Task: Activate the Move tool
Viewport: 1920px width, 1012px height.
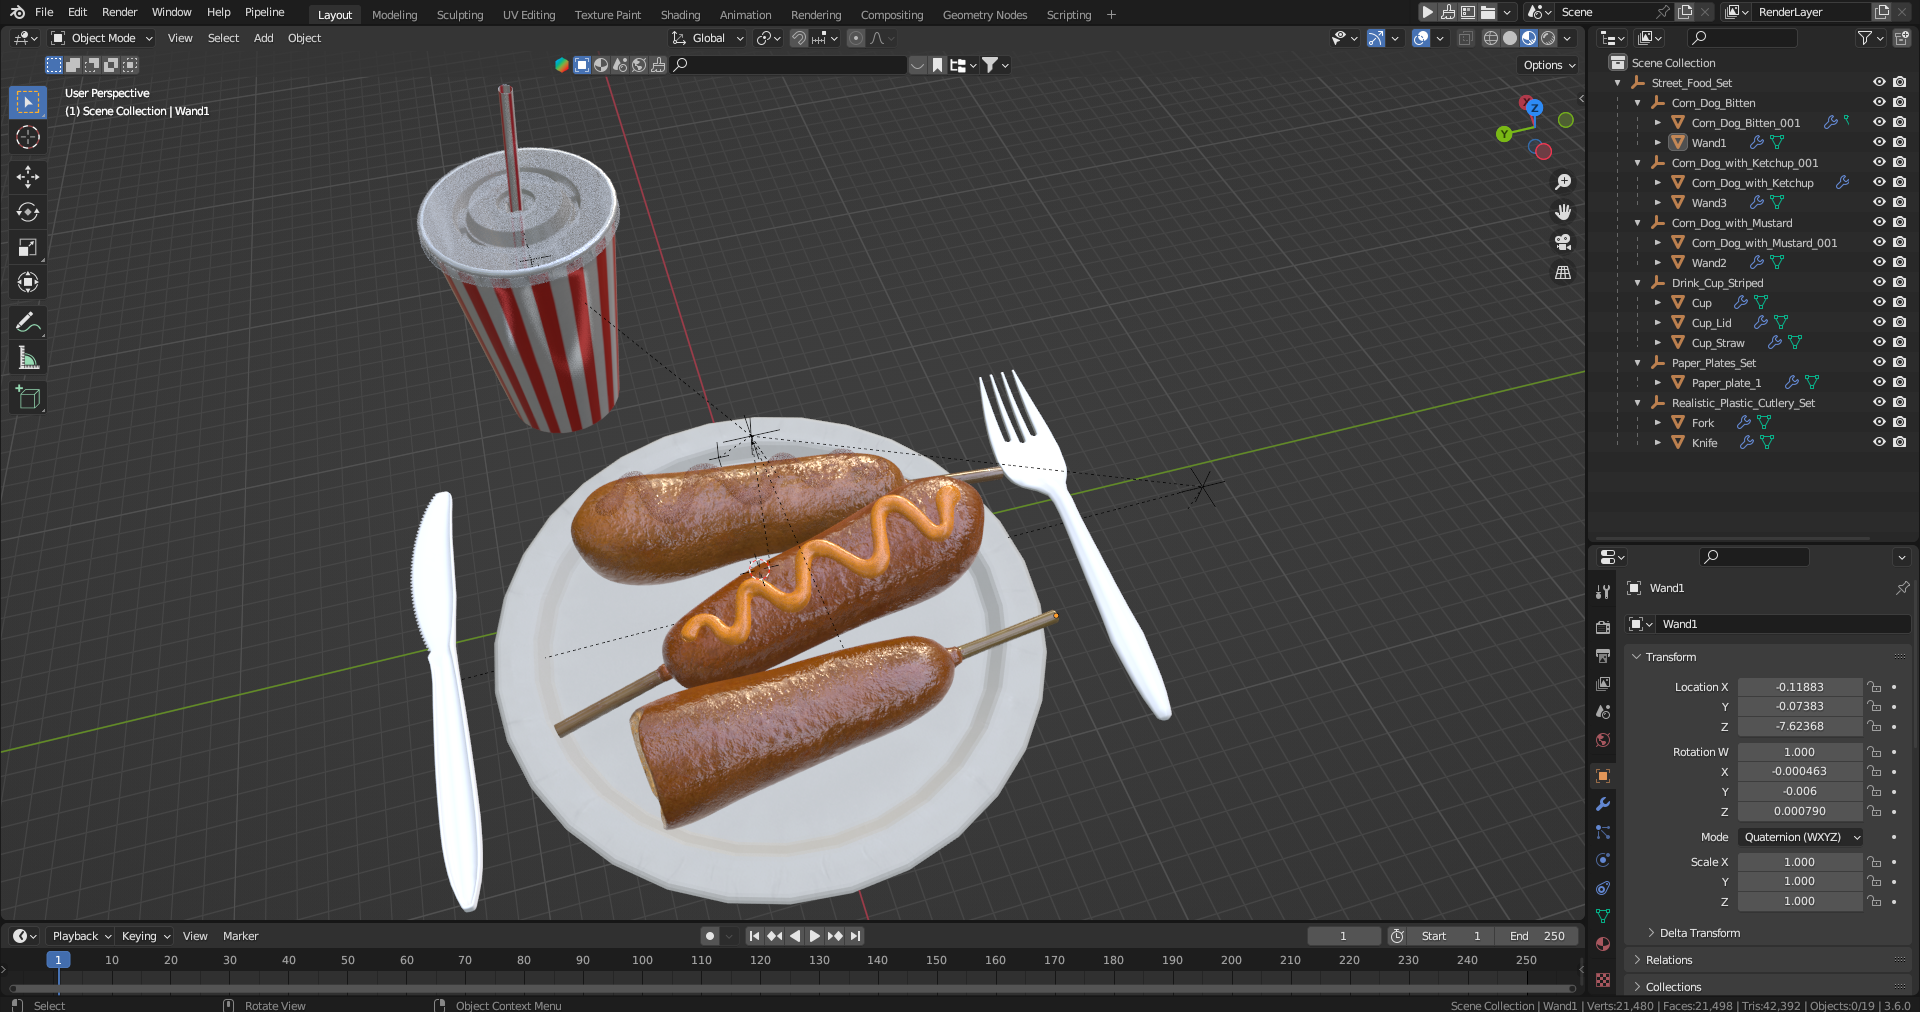Action: pos(28,177)
